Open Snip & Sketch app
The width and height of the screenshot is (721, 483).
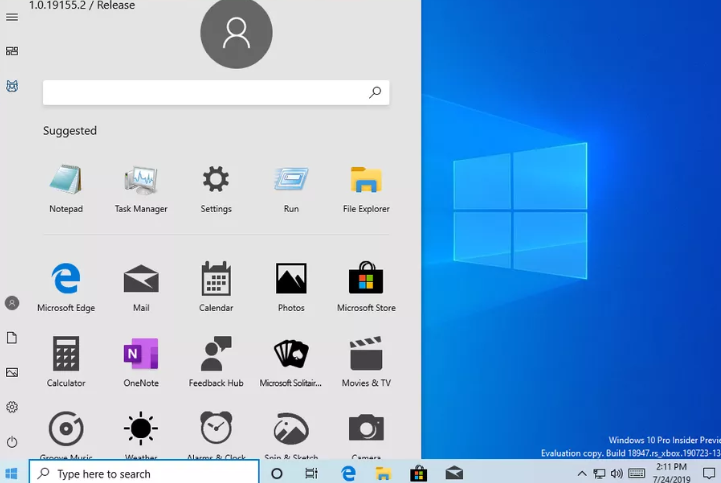tap(291, 435)
